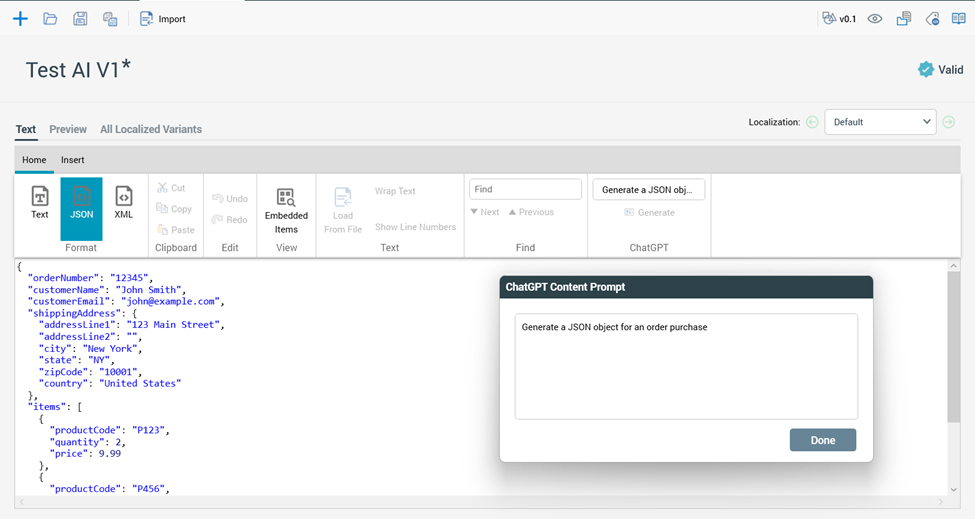Click the Save As copy icon
Screen dimensions: 975x519
point(110,19)
